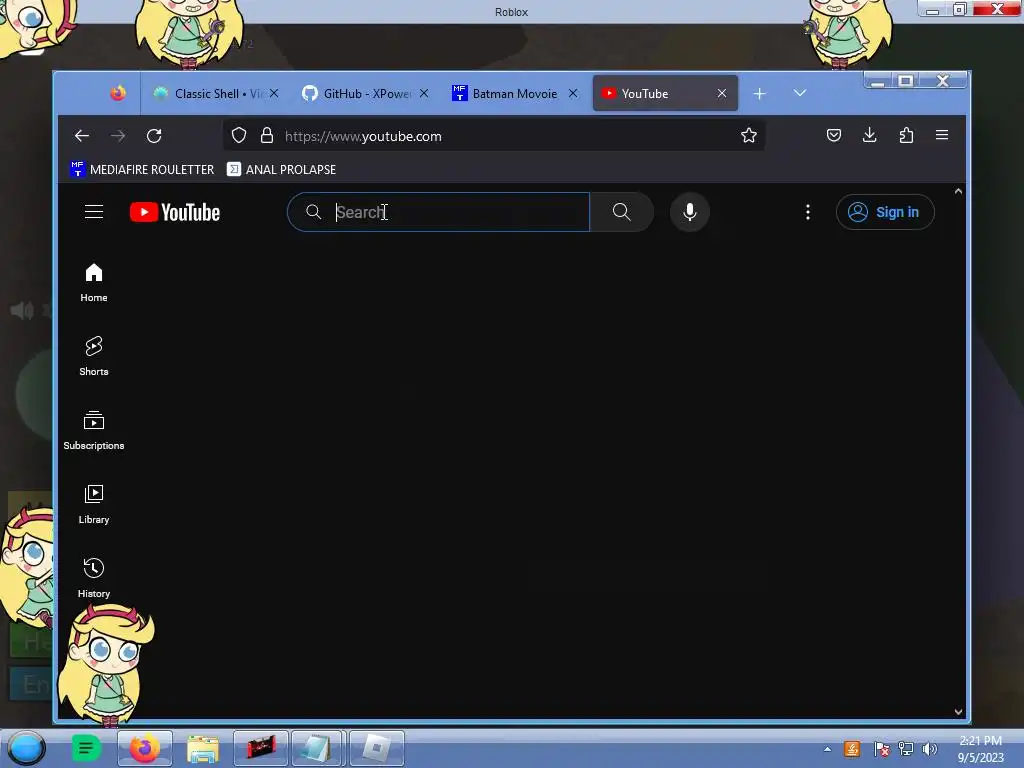
Task: Open Library in YouTube sidebar
Action: coord(94,504)
